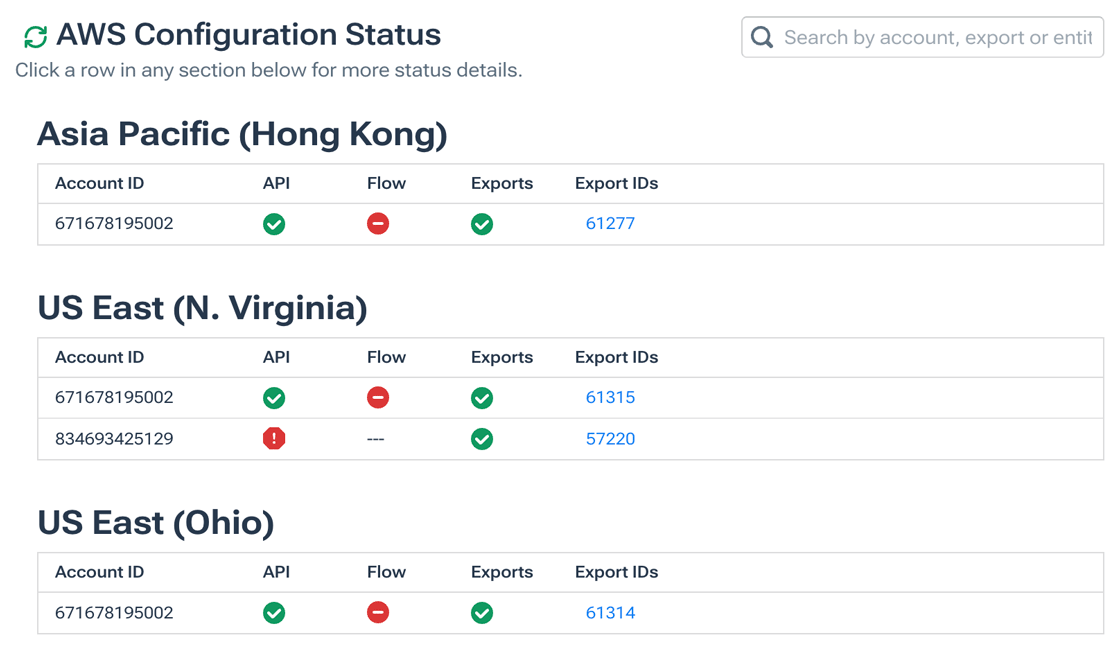Open export 61277 in Hong Kong section
This screenshot has height=650, width=1120.
coord(610,223)
